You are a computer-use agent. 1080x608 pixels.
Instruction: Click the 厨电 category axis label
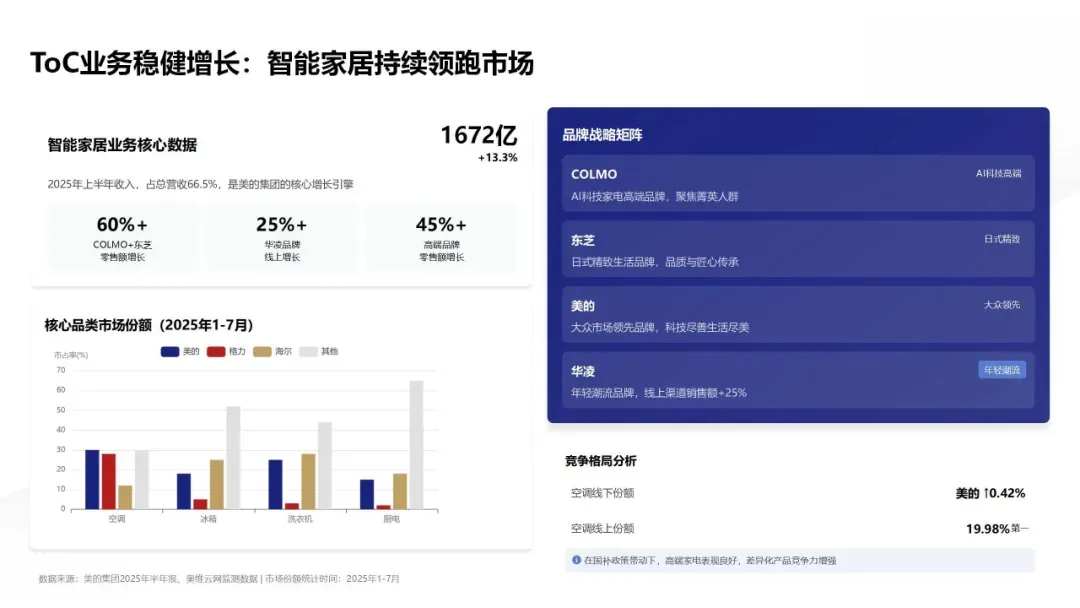click(391, 519)
